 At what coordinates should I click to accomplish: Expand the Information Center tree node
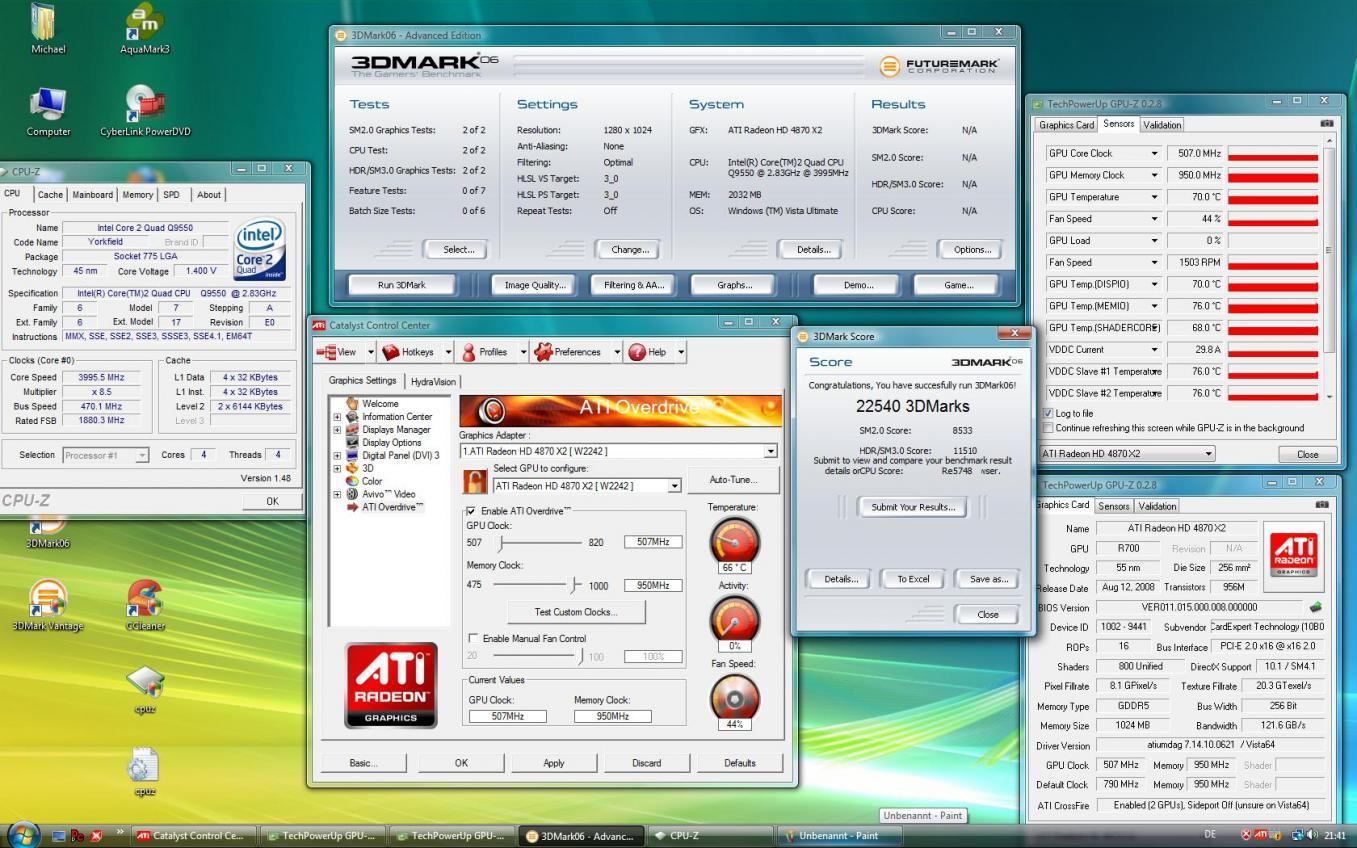coord(338,417)
